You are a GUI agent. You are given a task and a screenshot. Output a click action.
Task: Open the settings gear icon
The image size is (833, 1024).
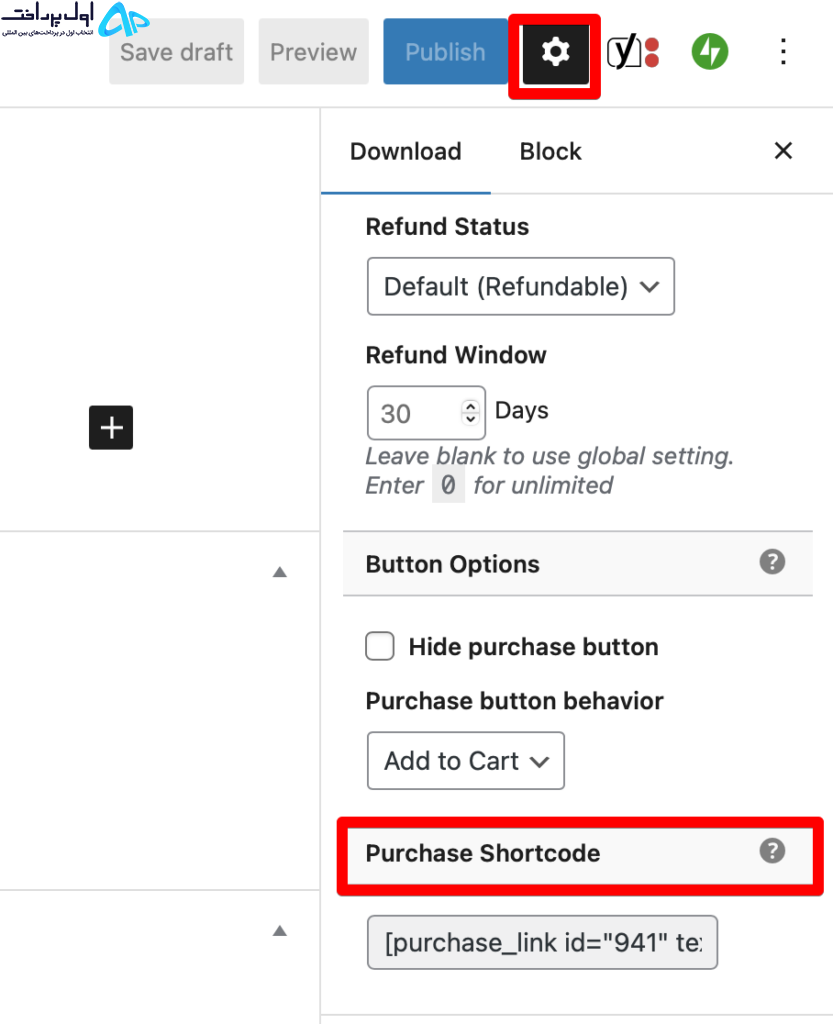click(x=555, y=52)
